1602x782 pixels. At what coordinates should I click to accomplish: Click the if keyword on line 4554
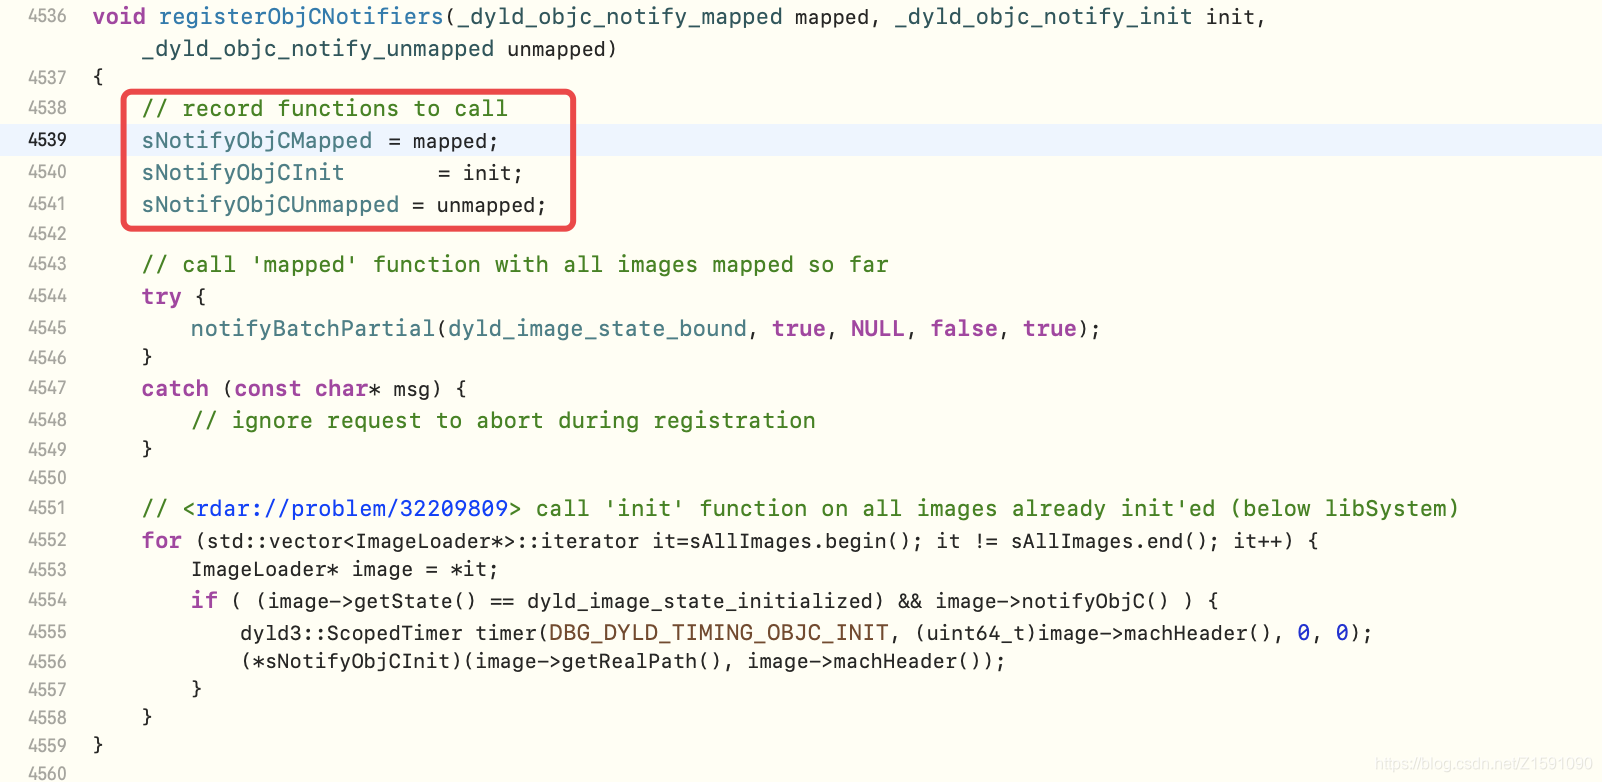click(204, 601)
